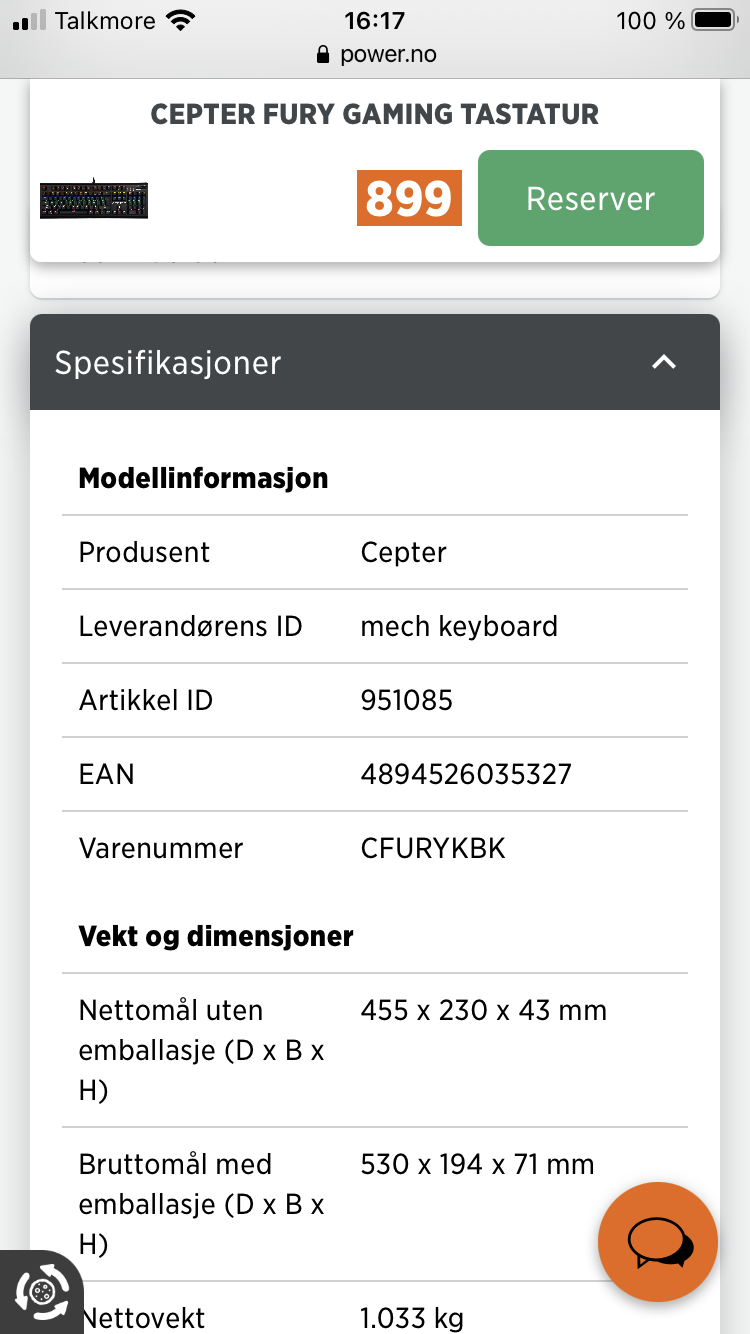
Task: Tap the 16:17 clock in status bar
Action: click(x=374, y=20)
